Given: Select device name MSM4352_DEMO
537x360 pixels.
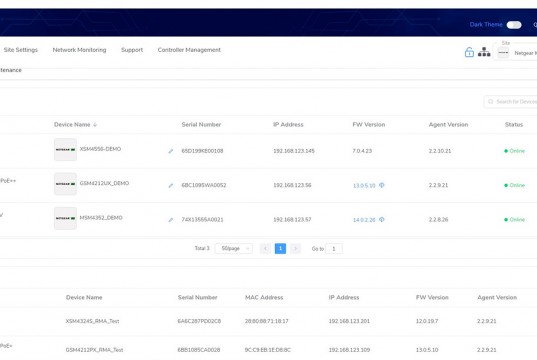Looking at the screenshot, I should [101, 218].
